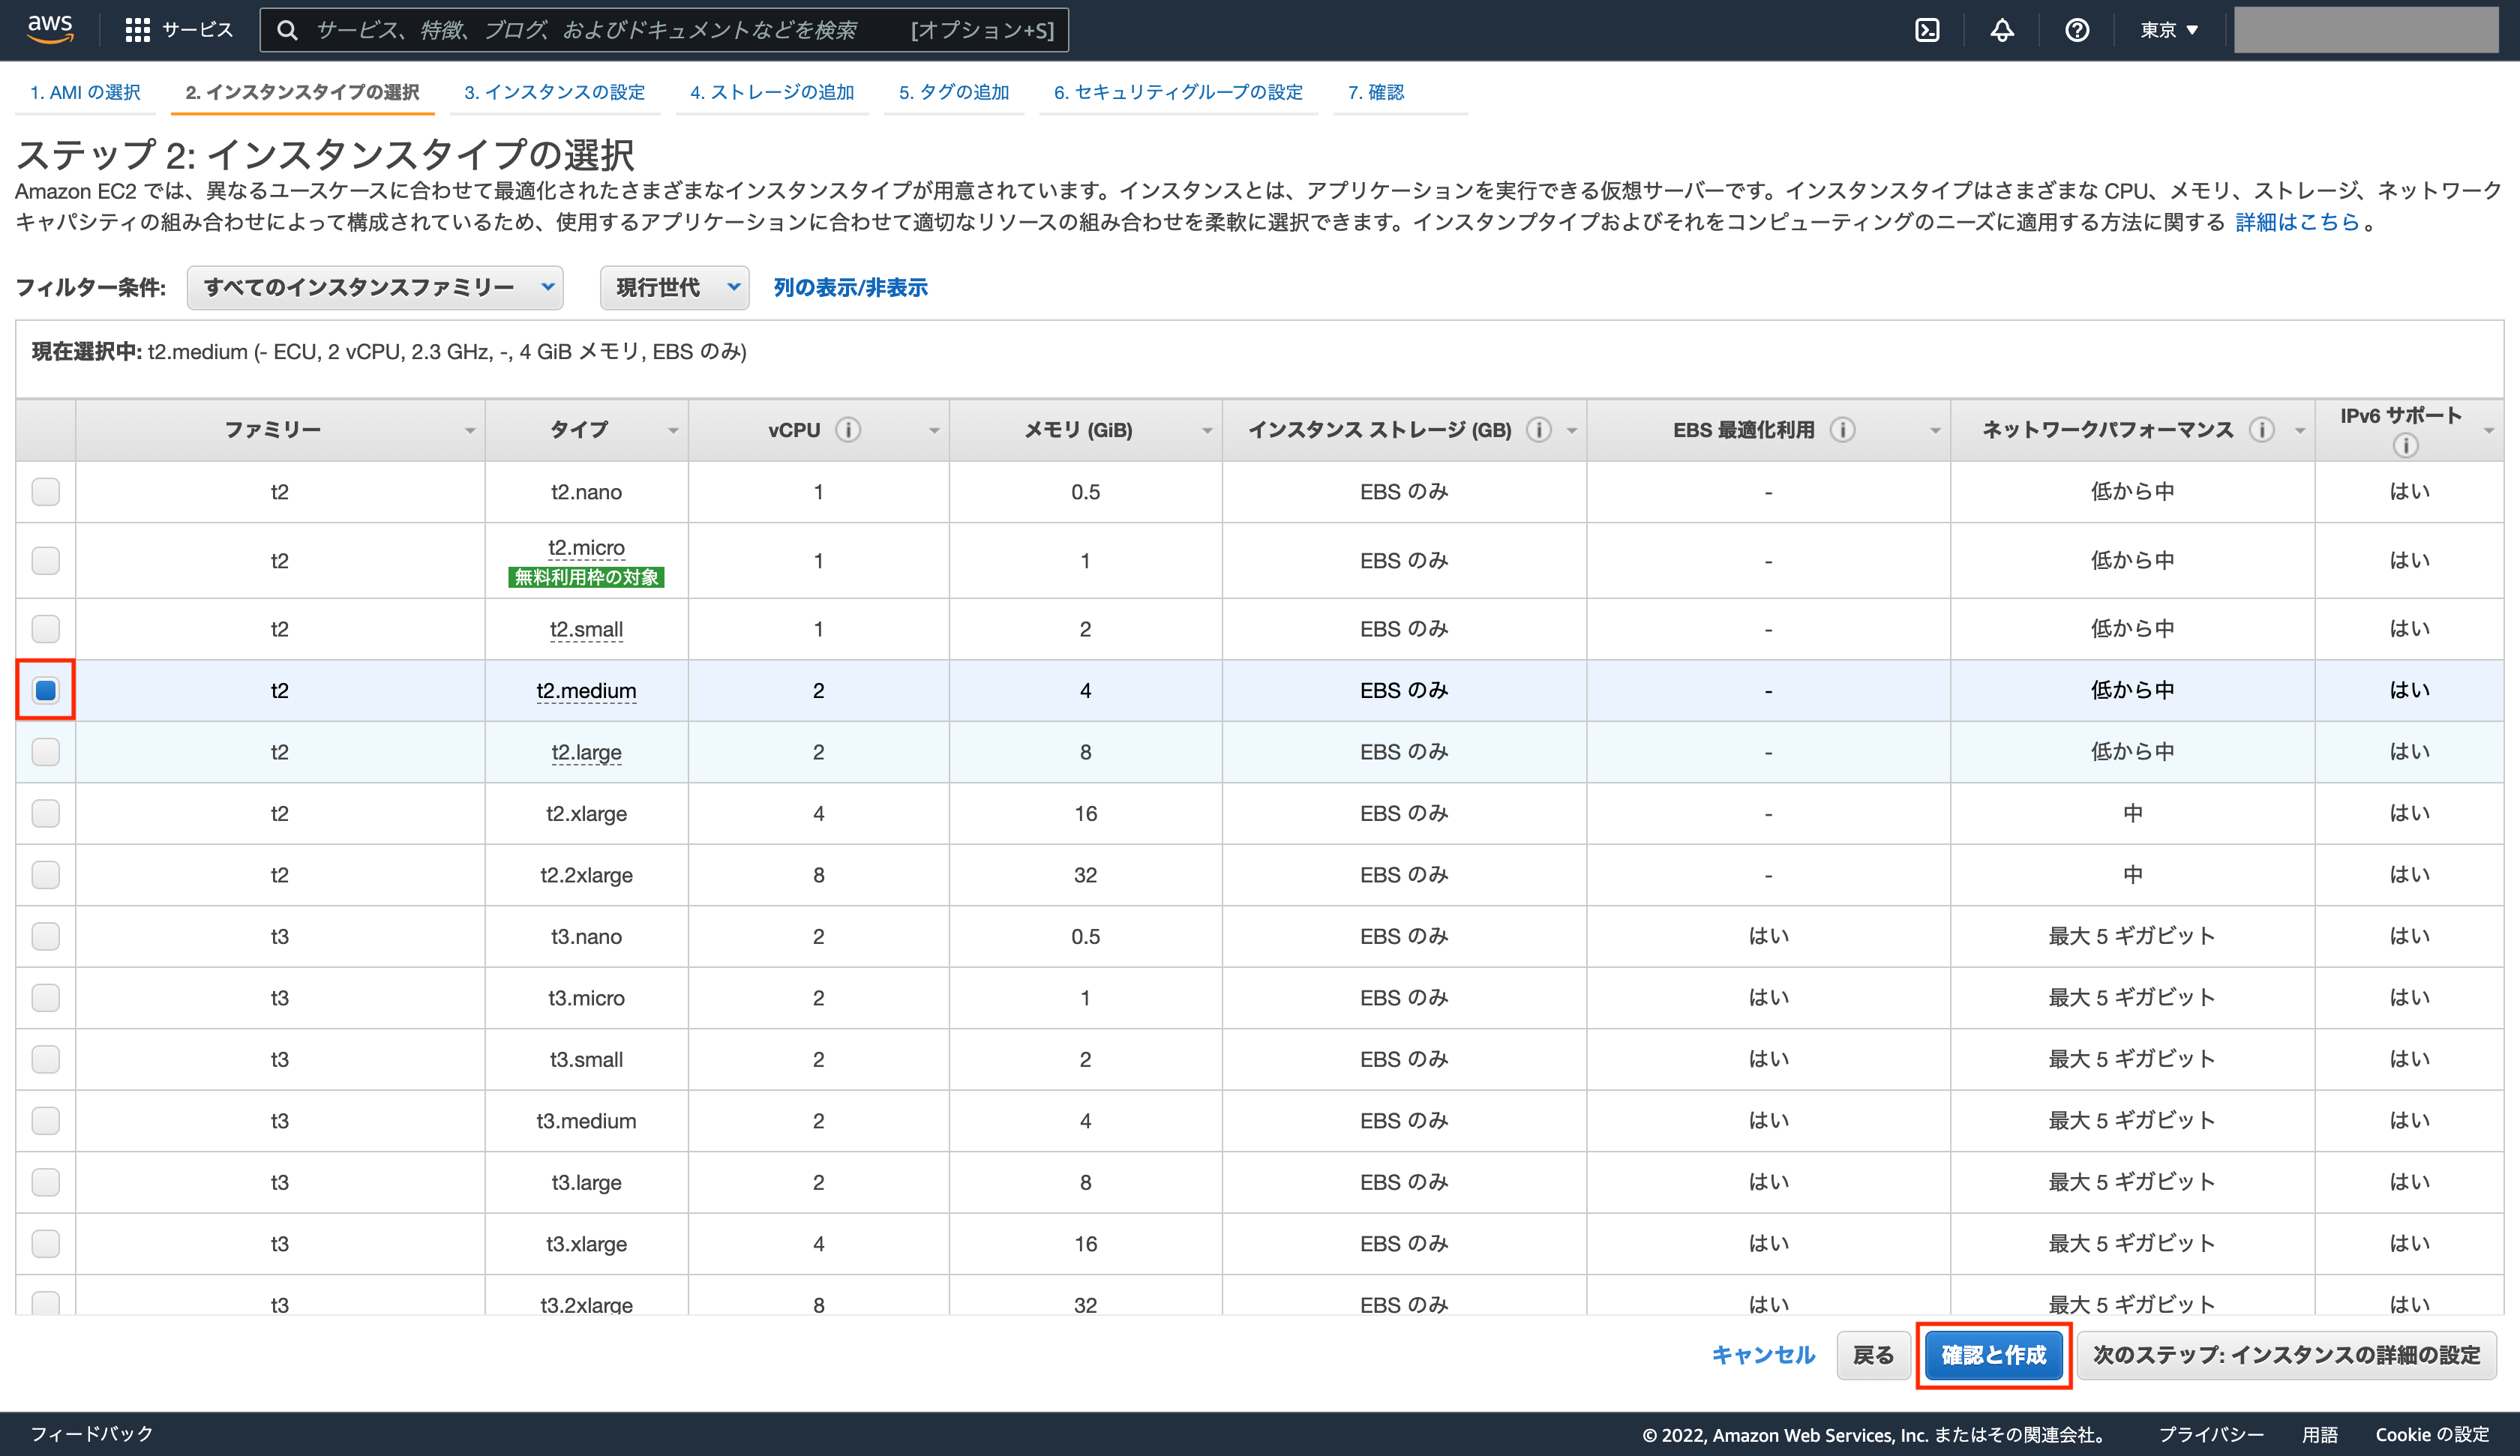Click the t2.small type name

586,630
